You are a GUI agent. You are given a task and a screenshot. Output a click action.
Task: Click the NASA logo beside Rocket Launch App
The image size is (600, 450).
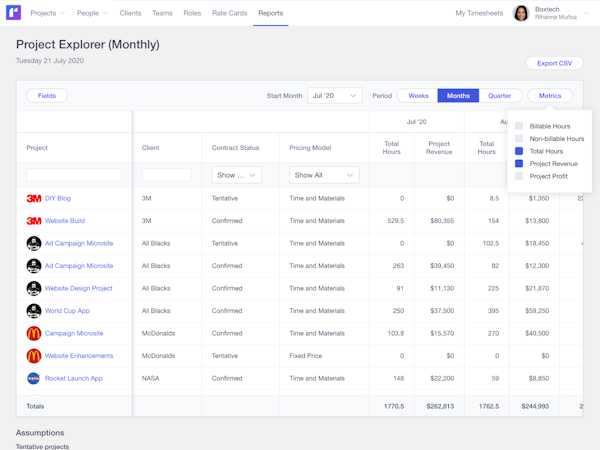click(34, 378)
